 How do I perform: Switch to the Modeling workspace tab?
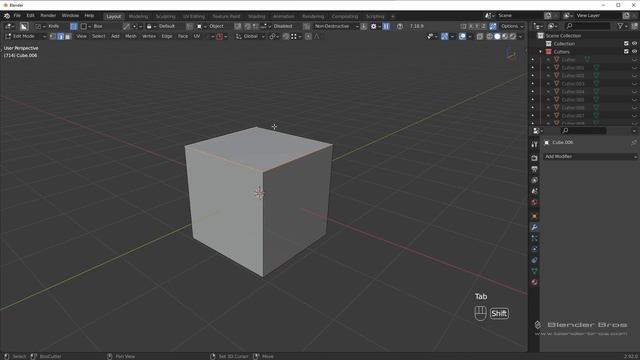pyautogui.click(x=138, y=16)
